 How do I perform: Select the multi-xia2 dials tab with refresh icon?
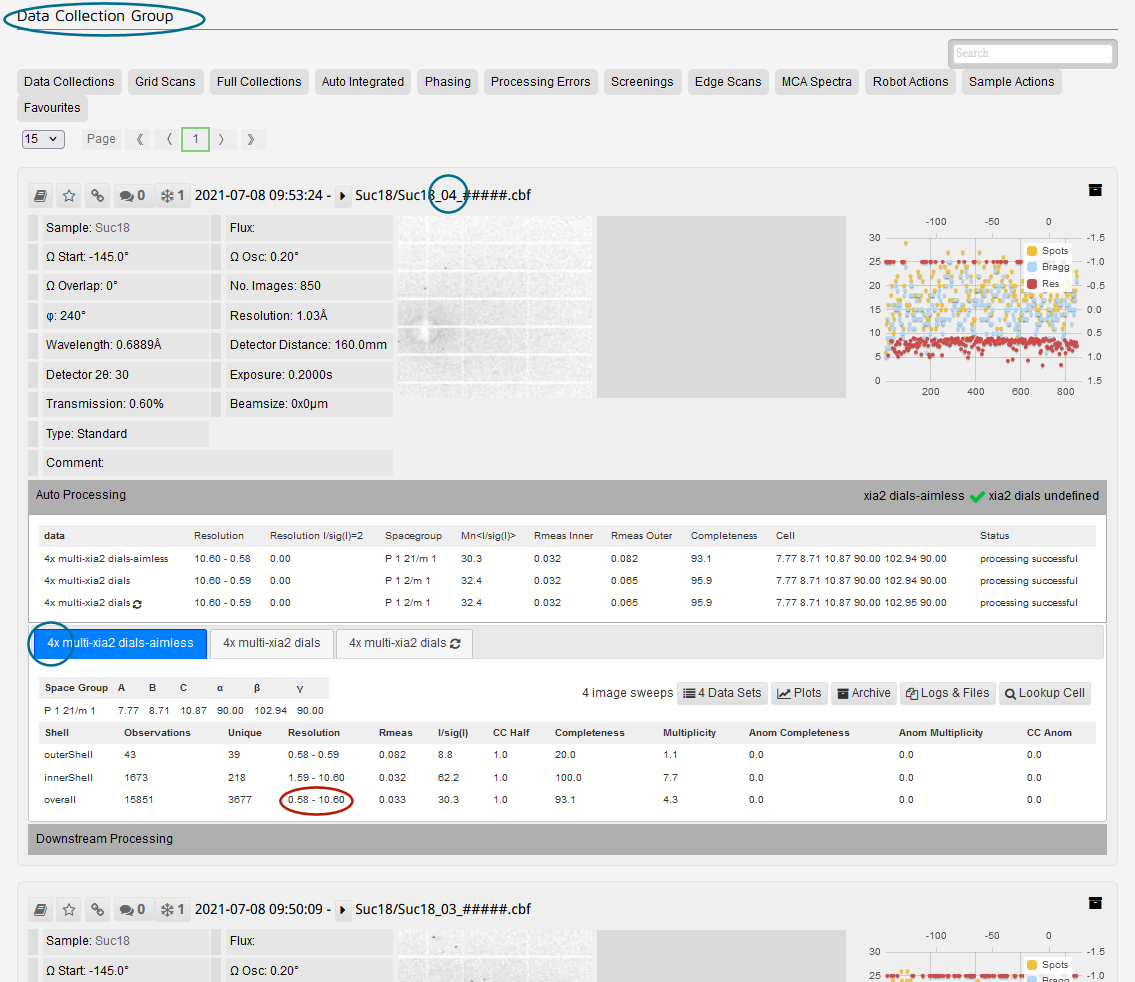404,643
